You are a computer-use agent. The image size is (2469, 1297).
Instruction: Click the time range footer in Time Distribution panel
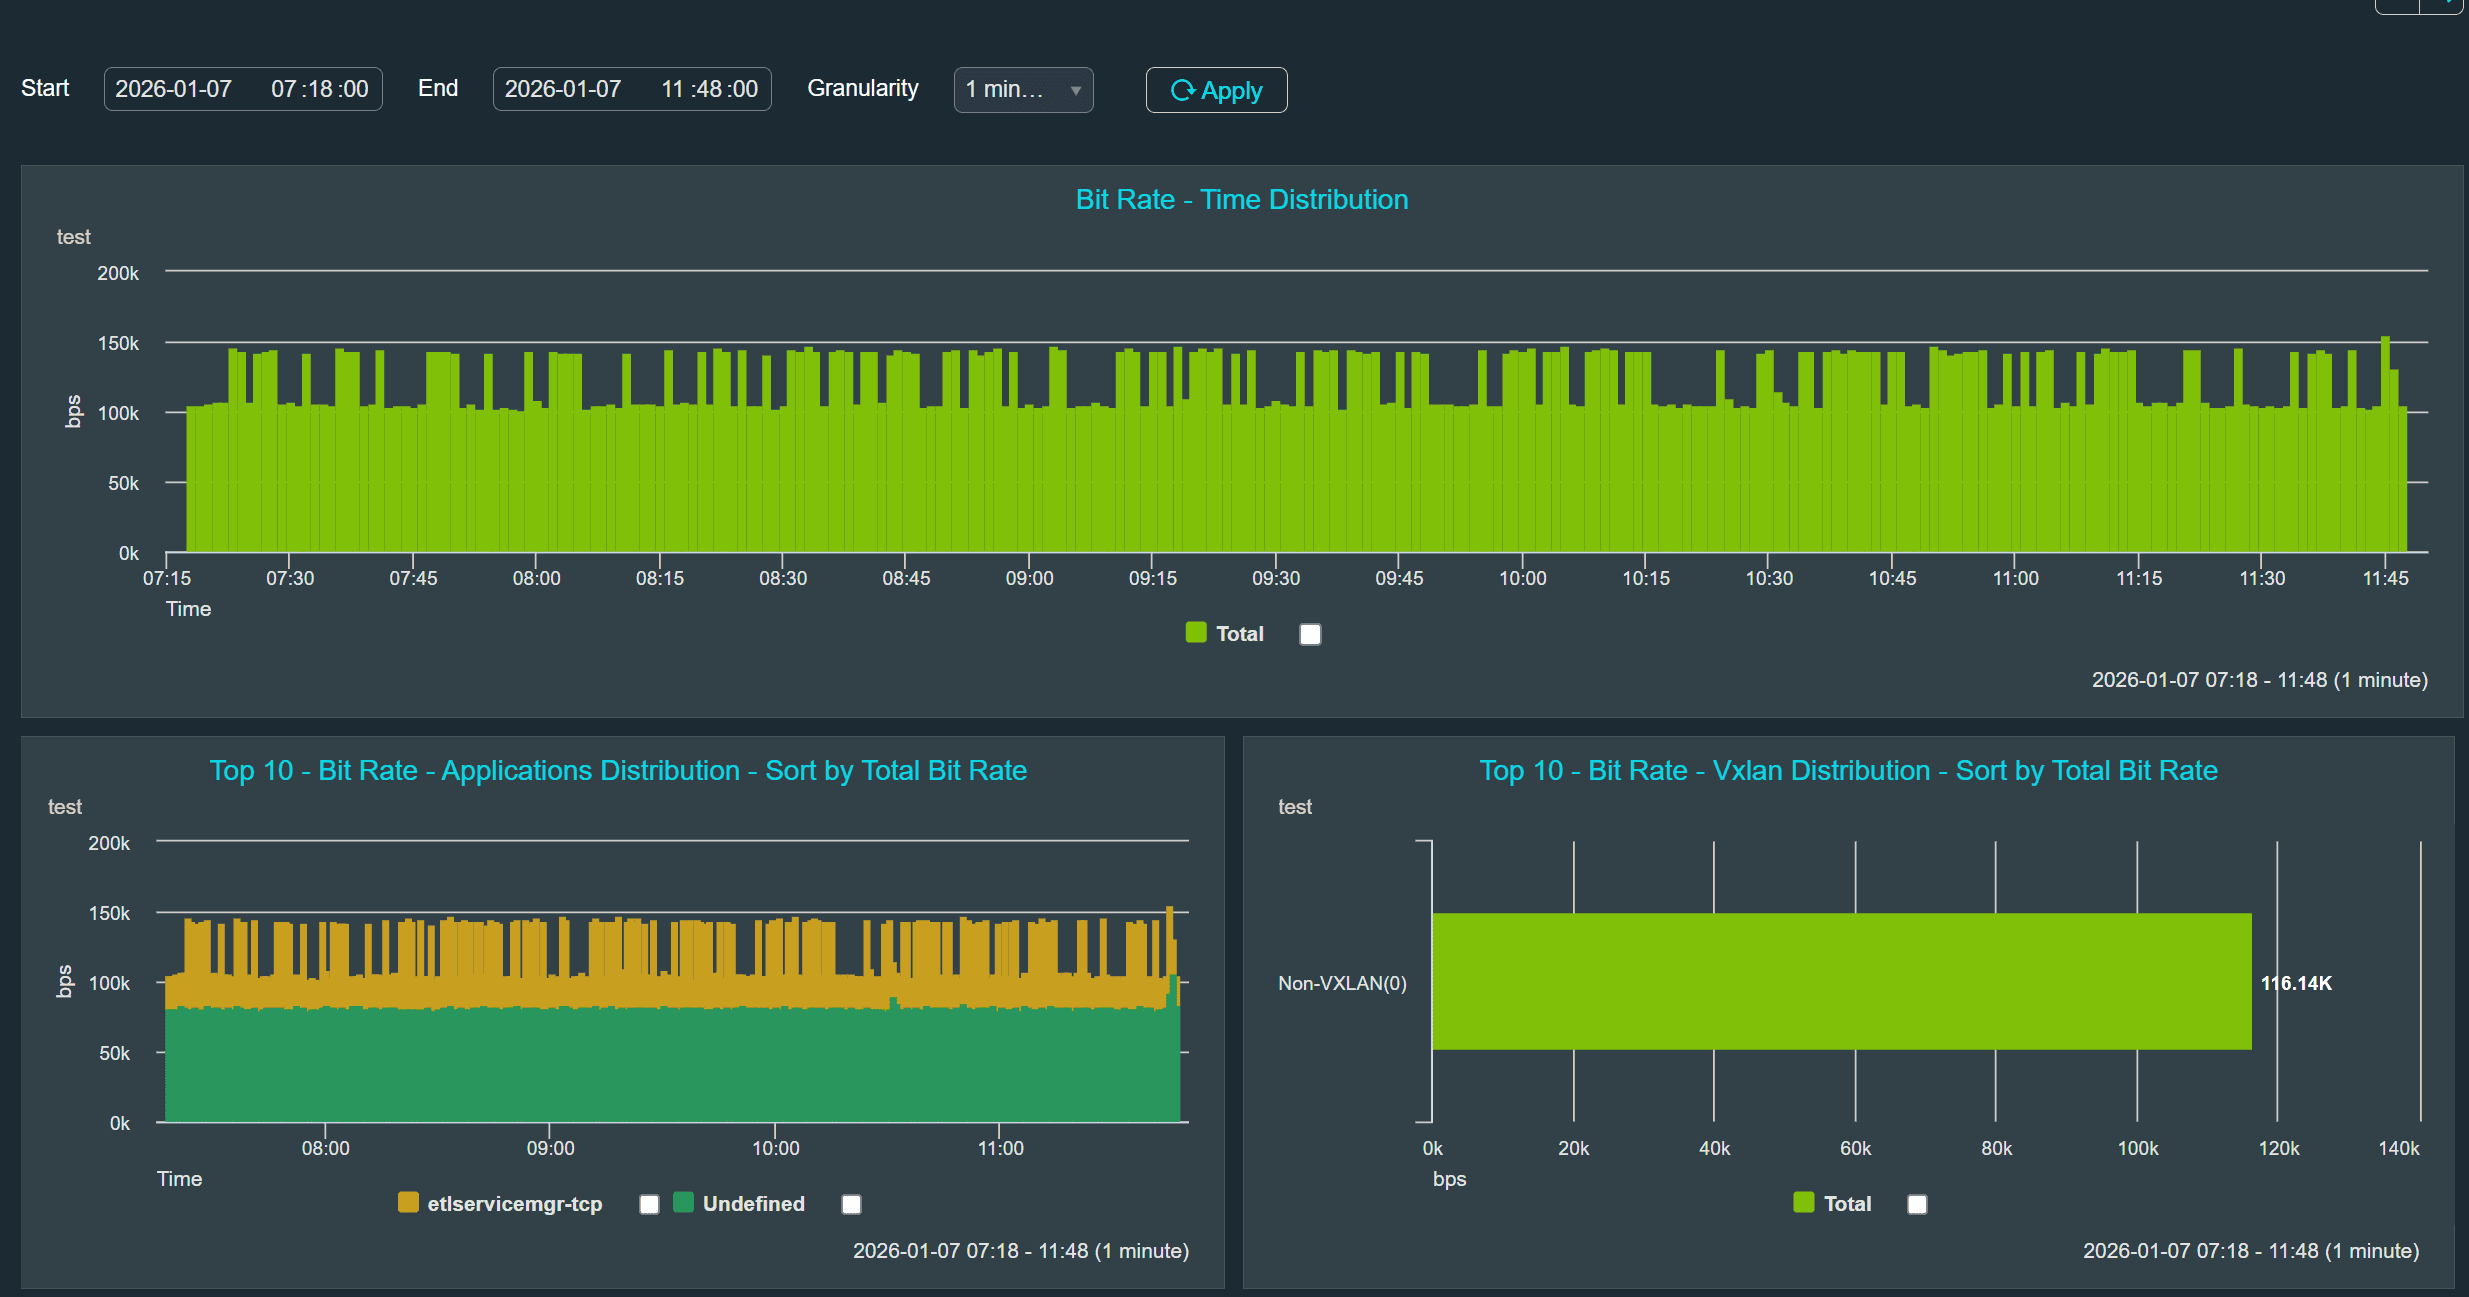(2259, 680)
